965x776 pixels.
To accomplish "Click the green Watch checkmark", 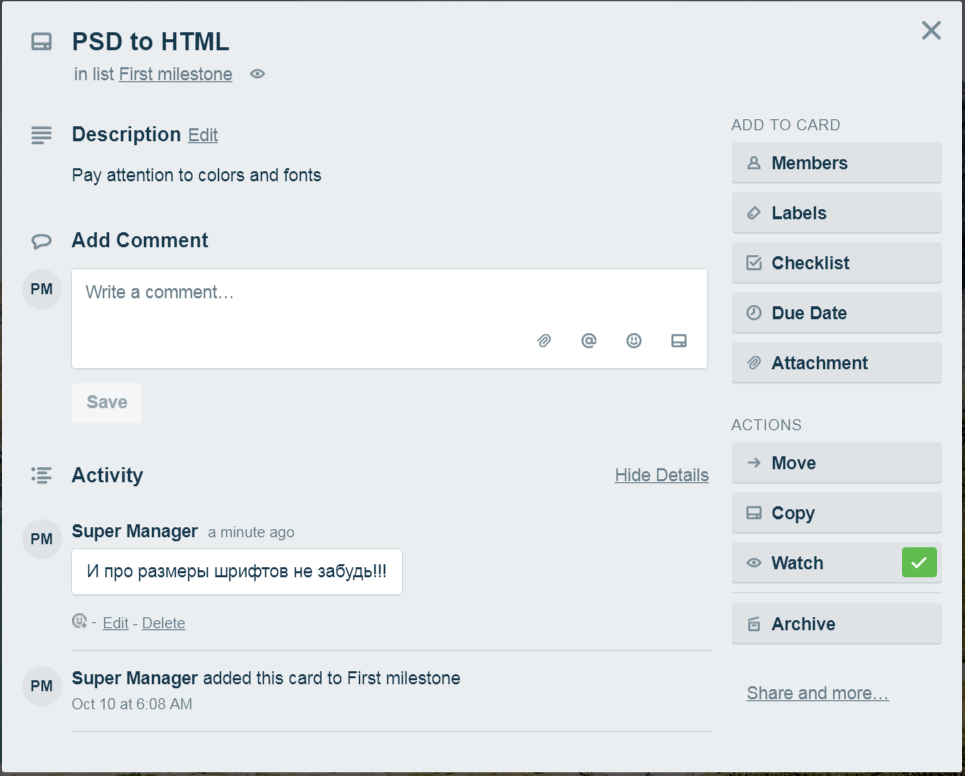I will pyautogui.click(x=919, y=563).
